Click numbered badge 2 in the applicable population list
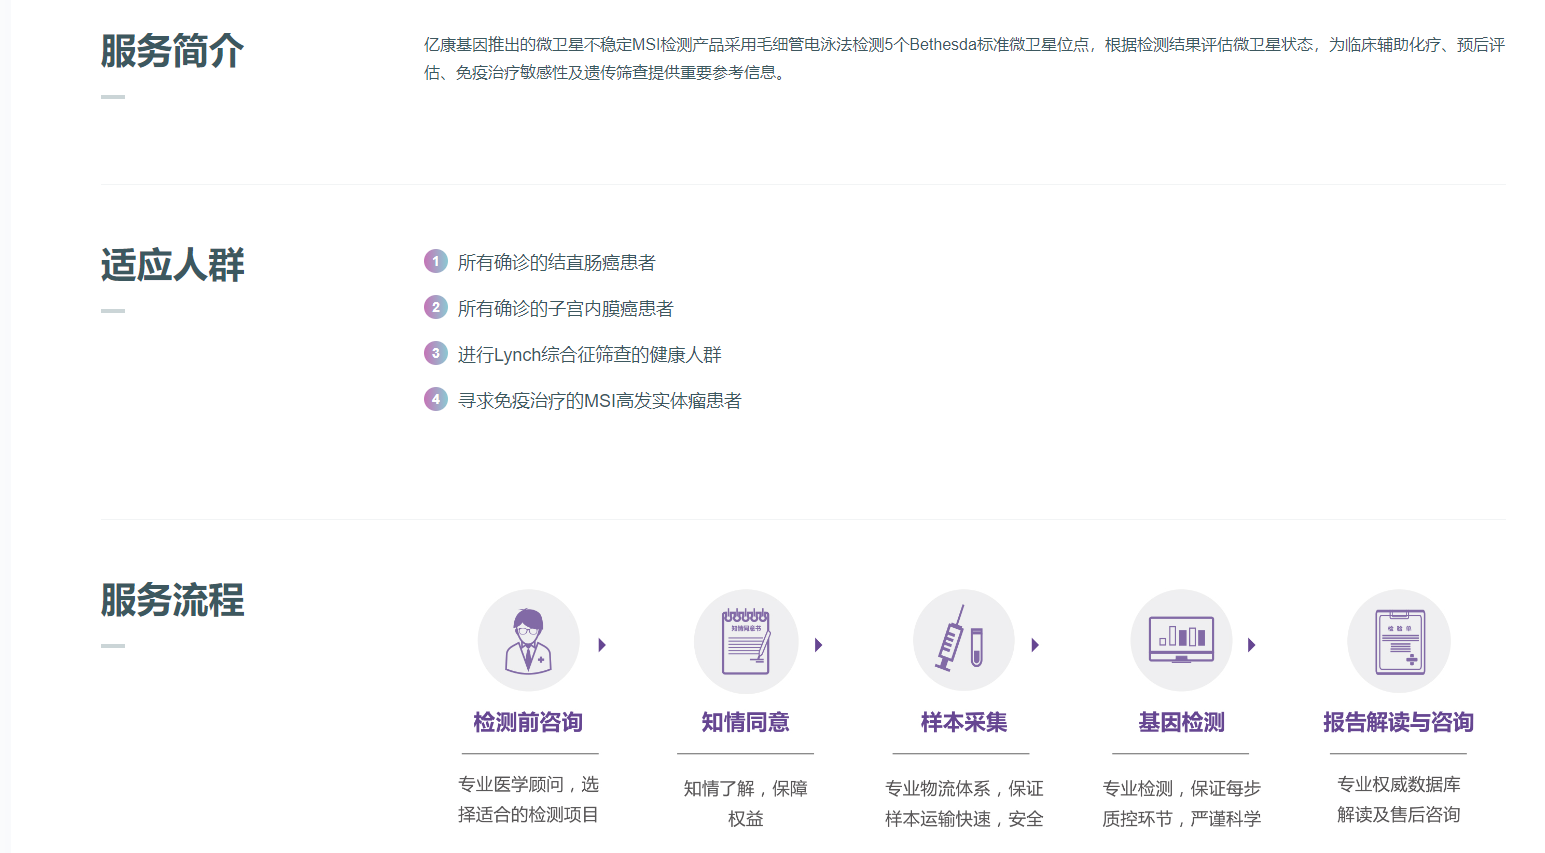The image size is (1545, 853). (x=435, y=307)
